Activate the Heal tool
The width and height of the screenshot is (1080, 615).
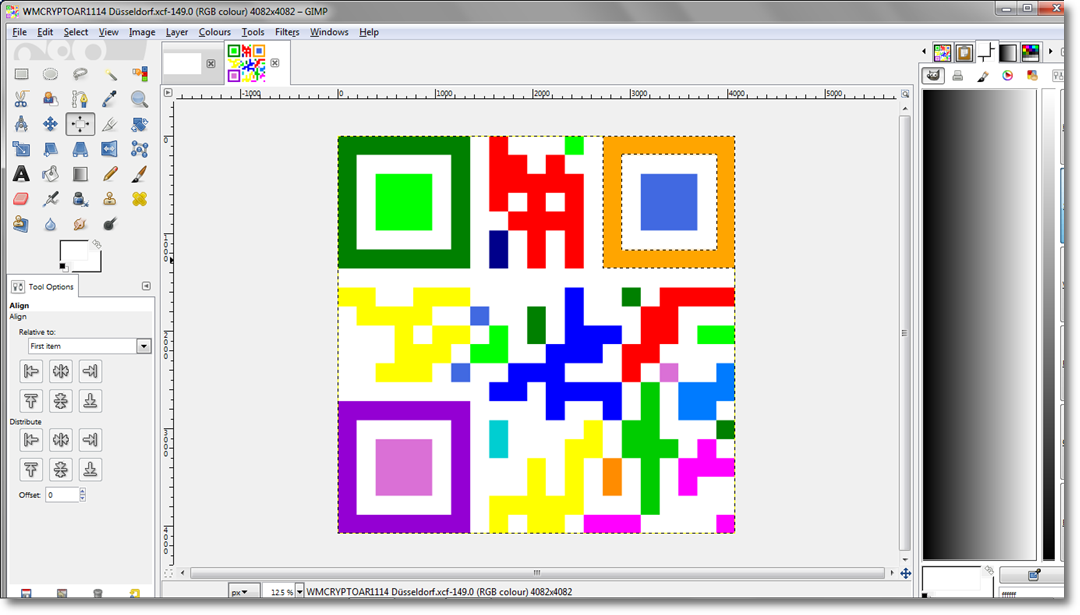[139, 199]
